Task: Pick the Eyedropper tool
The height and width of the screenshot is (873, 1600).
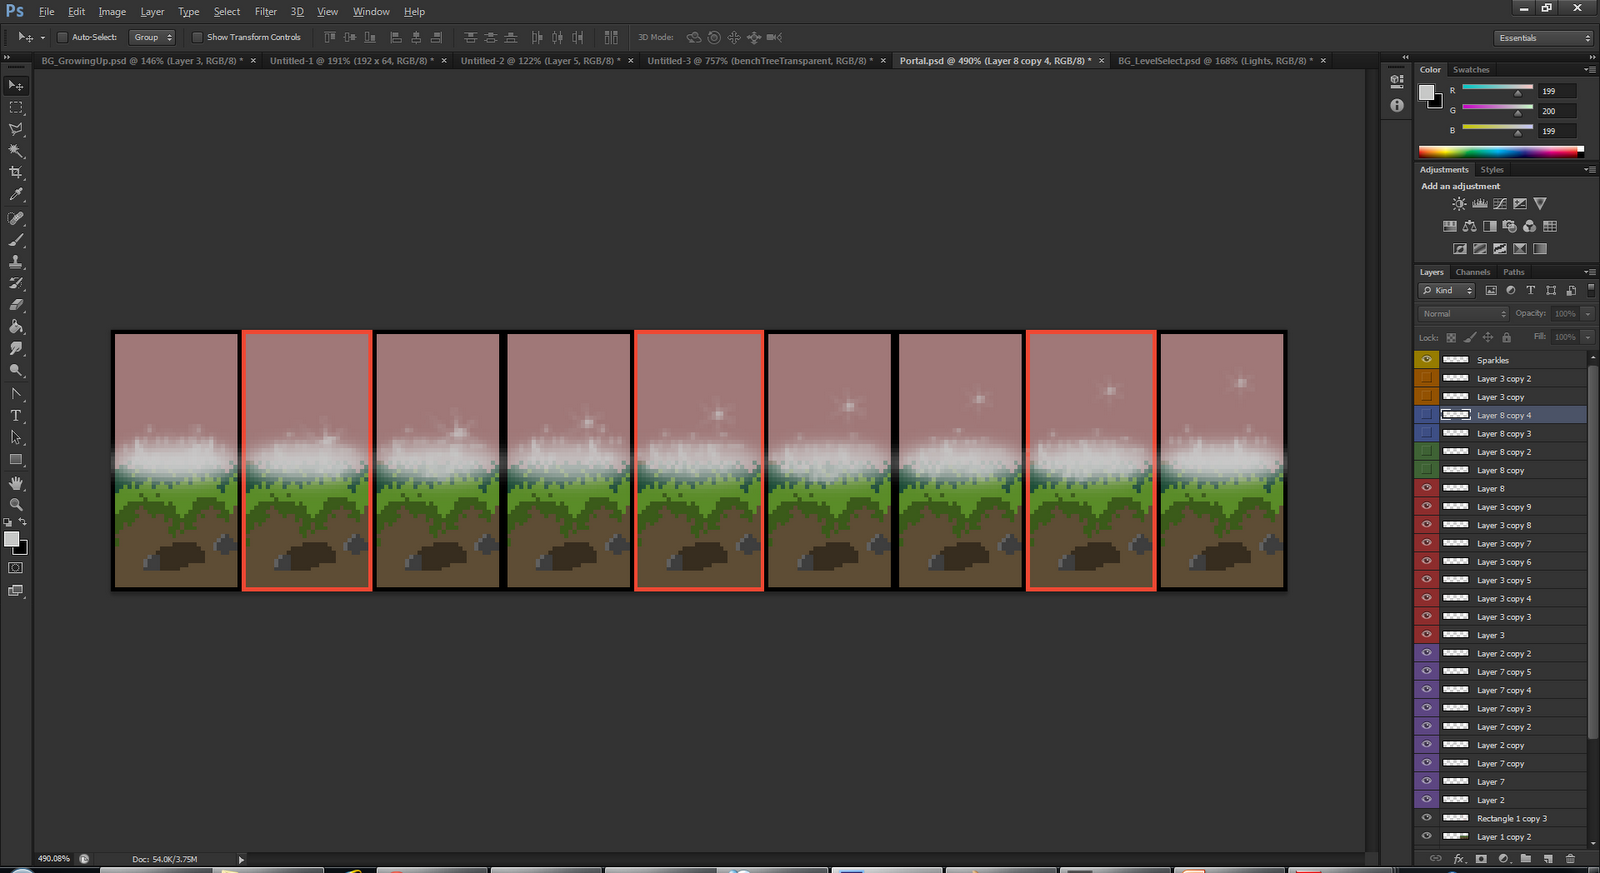Action: (x=16, y=195)
